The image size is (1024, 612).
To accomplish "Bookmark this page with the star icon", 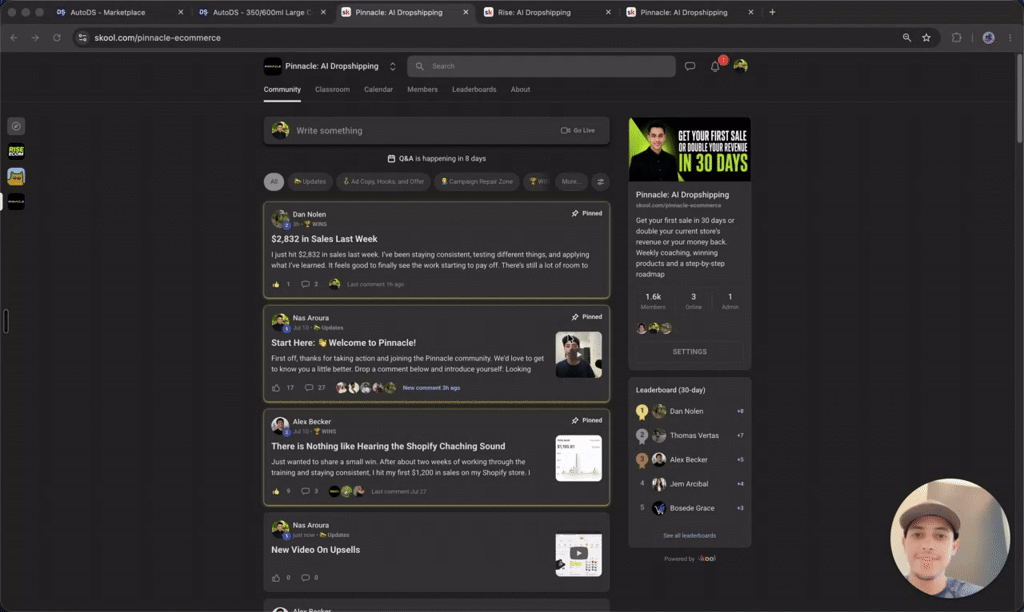I will pyautogui.click(x=926, y=38).
